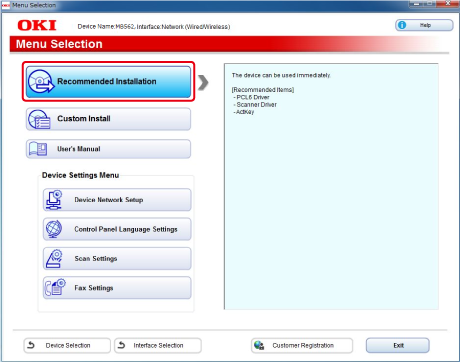Image resolution: width=460 pixels, height=362 pixels.
Task: Click the Customer Registration globe icon
Action: [259, 345]
